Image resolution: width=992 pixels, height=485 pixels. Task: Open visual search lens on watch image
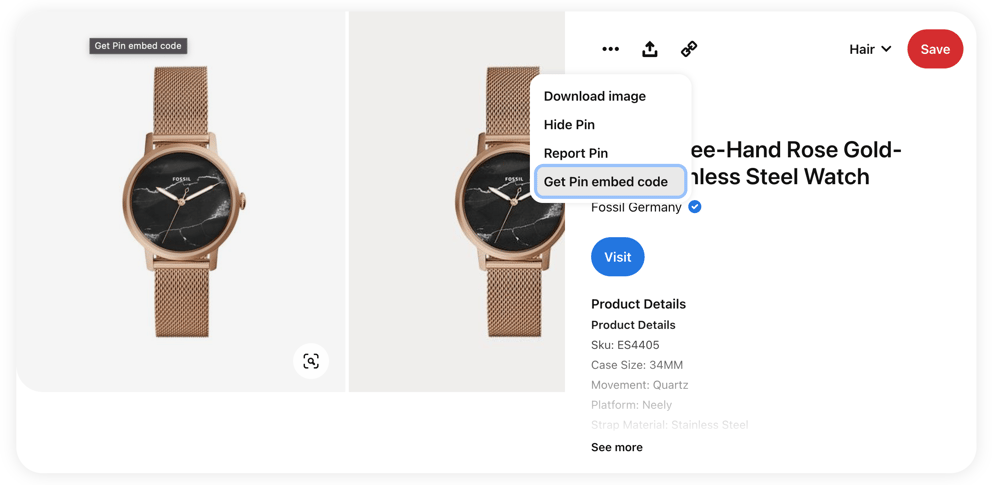tap(311, 361)
